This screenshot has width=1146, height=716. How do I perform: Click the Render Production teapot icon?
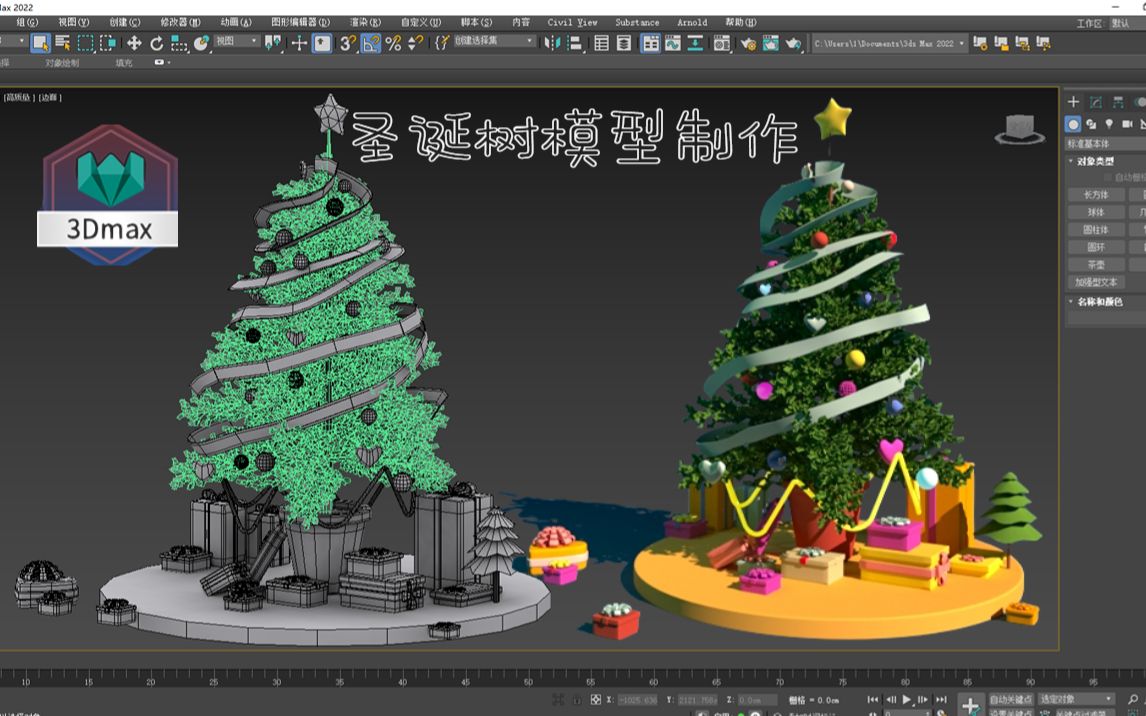click(x=792, y=44)
